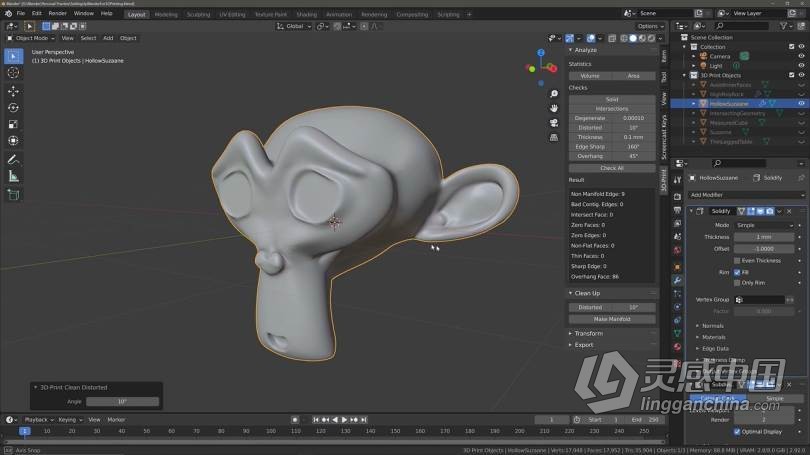
Task: Click the X-ray toggle icon
Action: 612,38
